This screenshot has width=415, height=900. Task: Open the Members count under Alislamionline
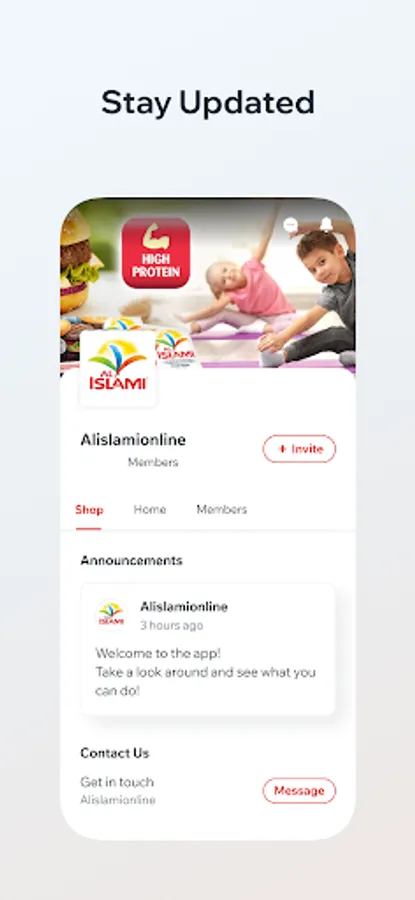click(x=153, y=463)
